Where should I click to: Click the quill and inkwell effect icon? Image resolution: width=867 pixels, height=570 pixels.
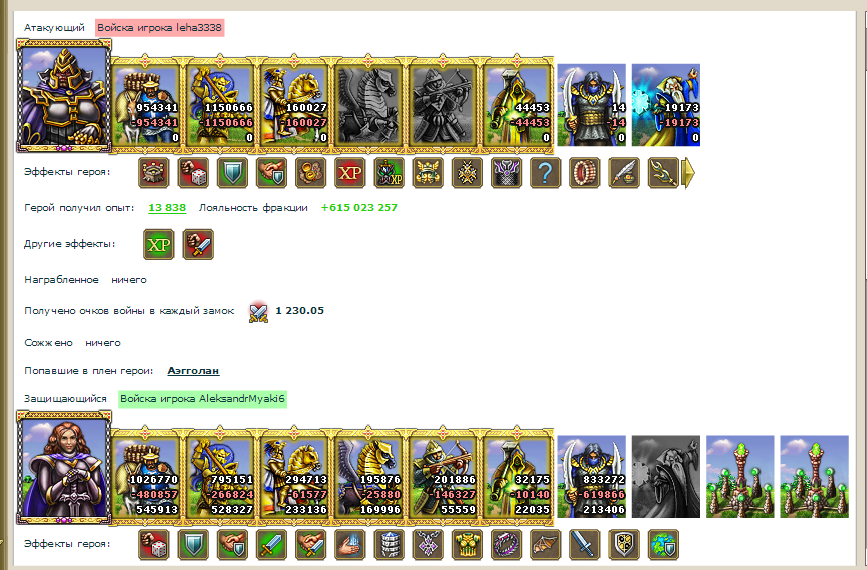[x=624, y=173]
